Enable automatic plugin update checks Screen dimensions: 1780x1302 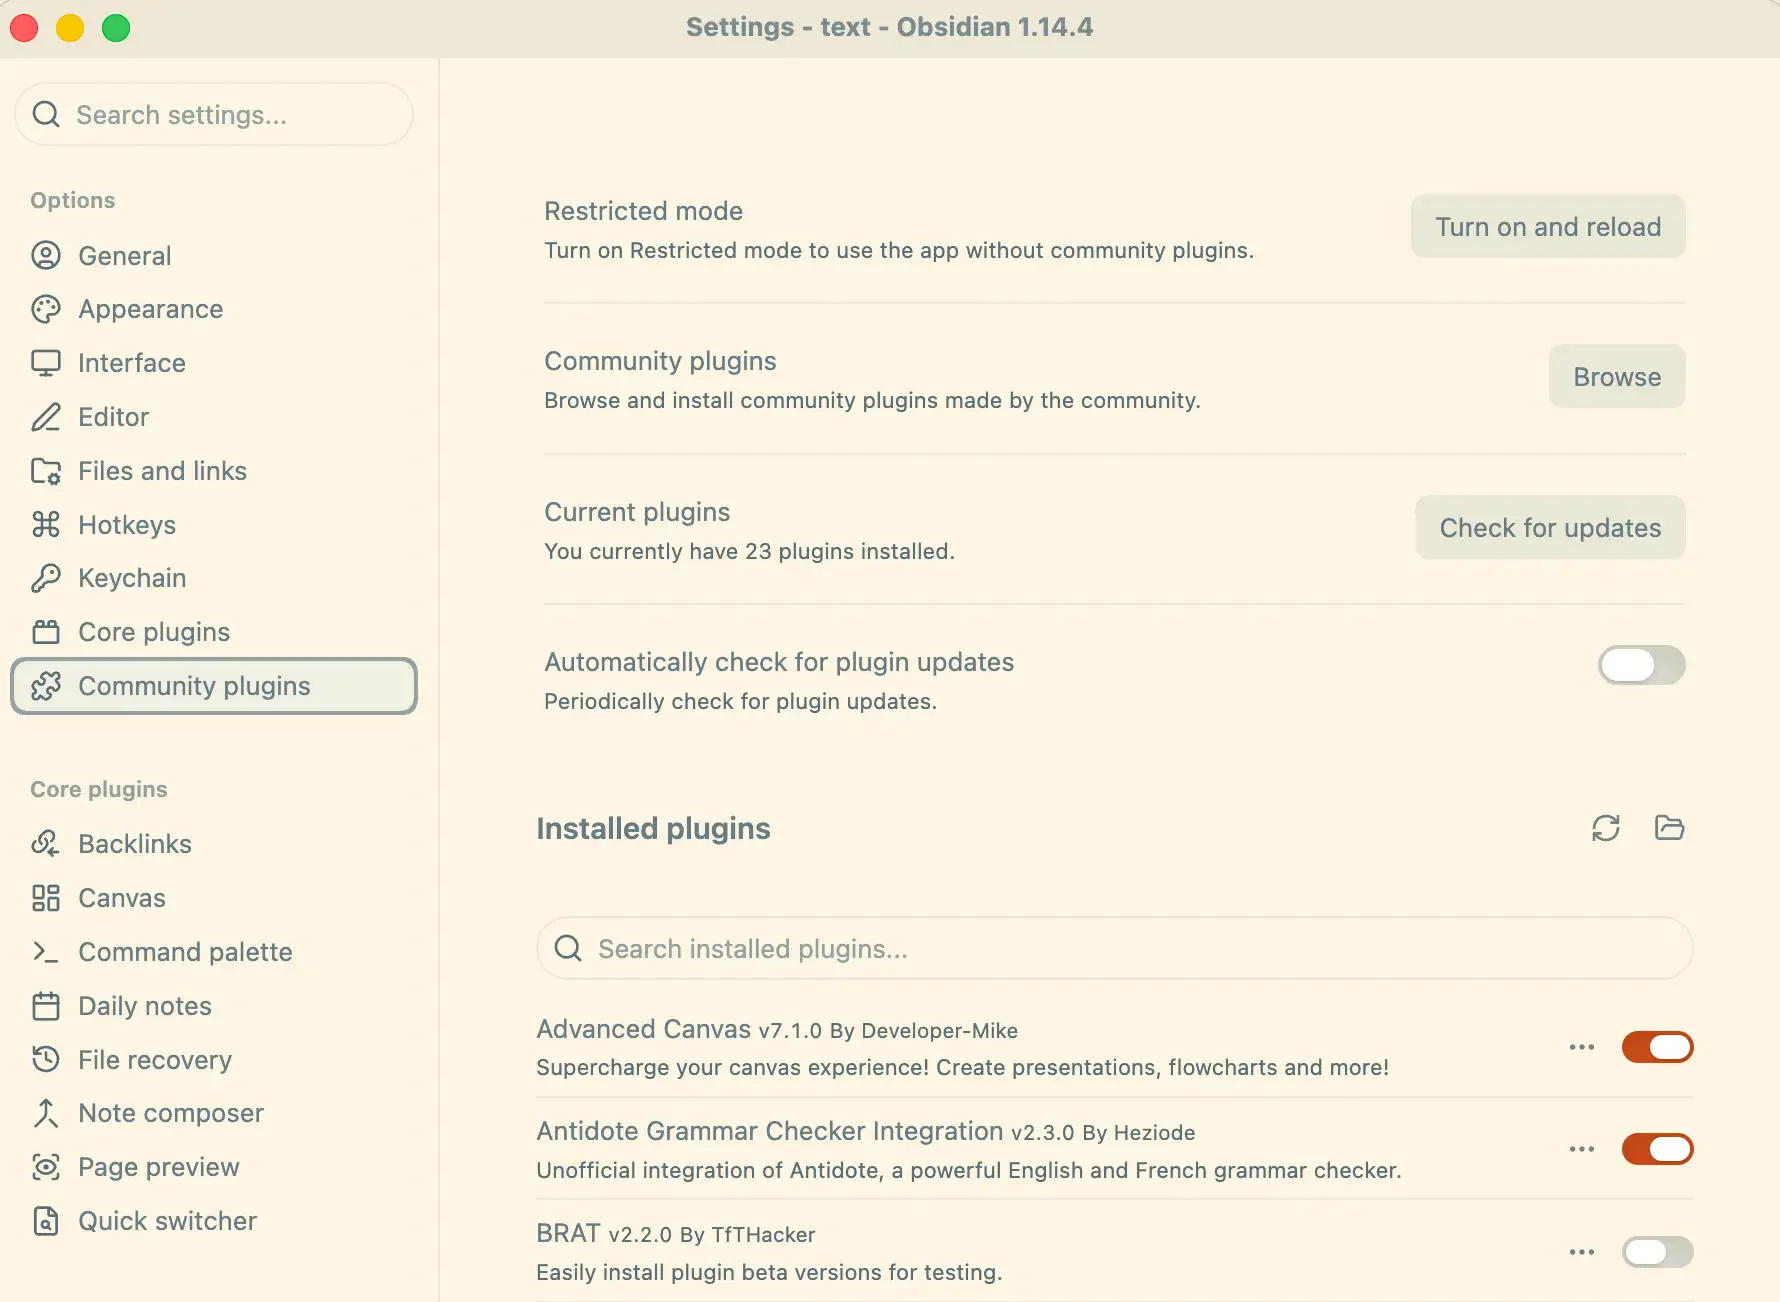pos(1642,665)
